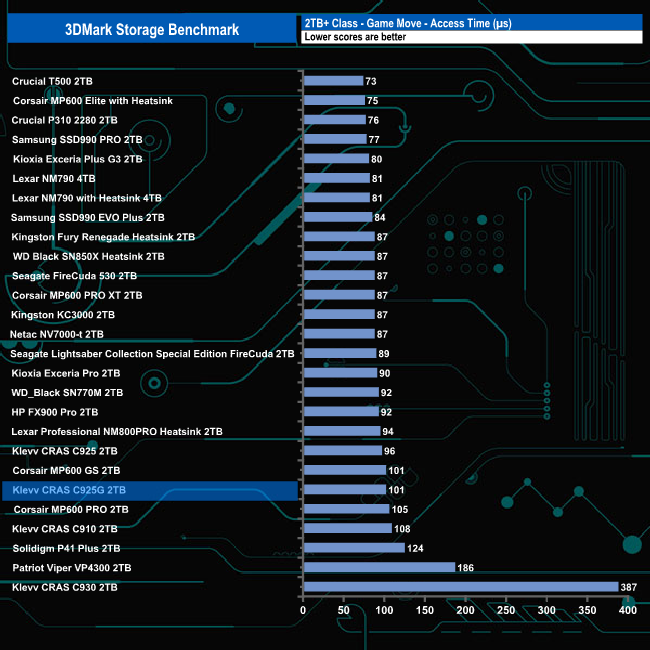Select the 'WD_Black SN770M 2TB' label
650x650 pixels.
coord(67,393)
